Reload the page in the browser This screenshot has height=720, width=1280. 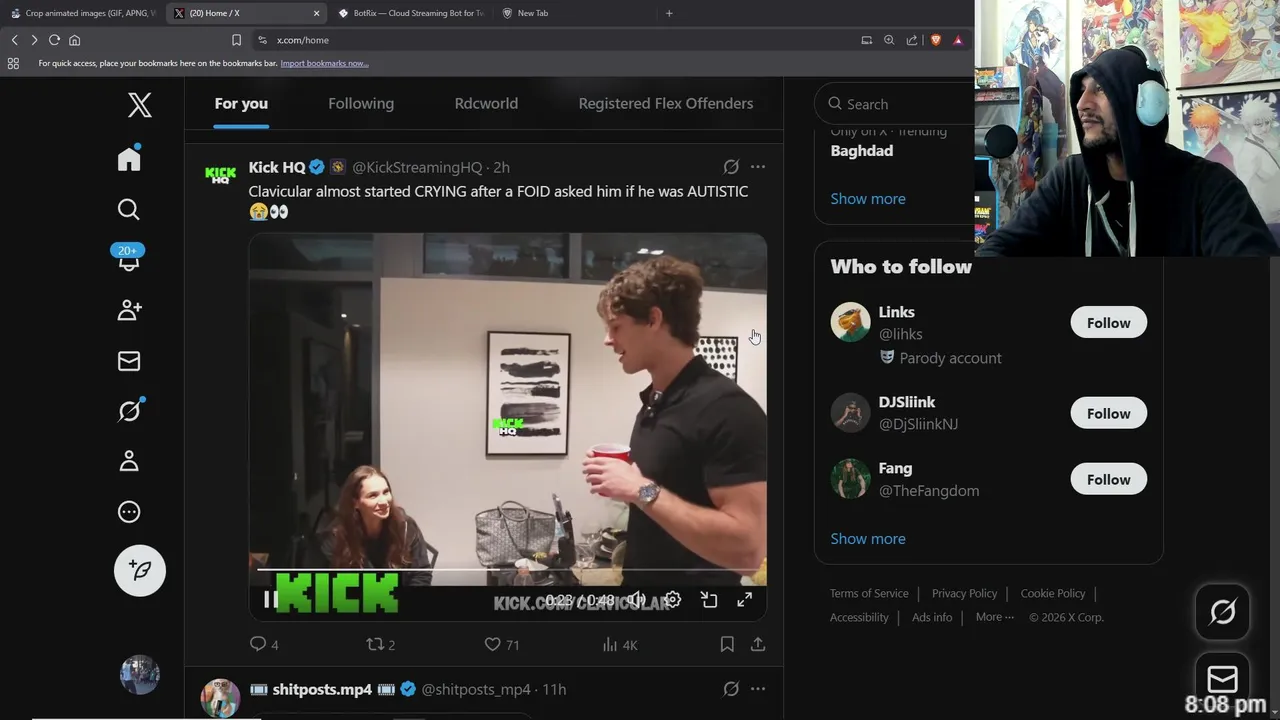(x=54, y=40)
